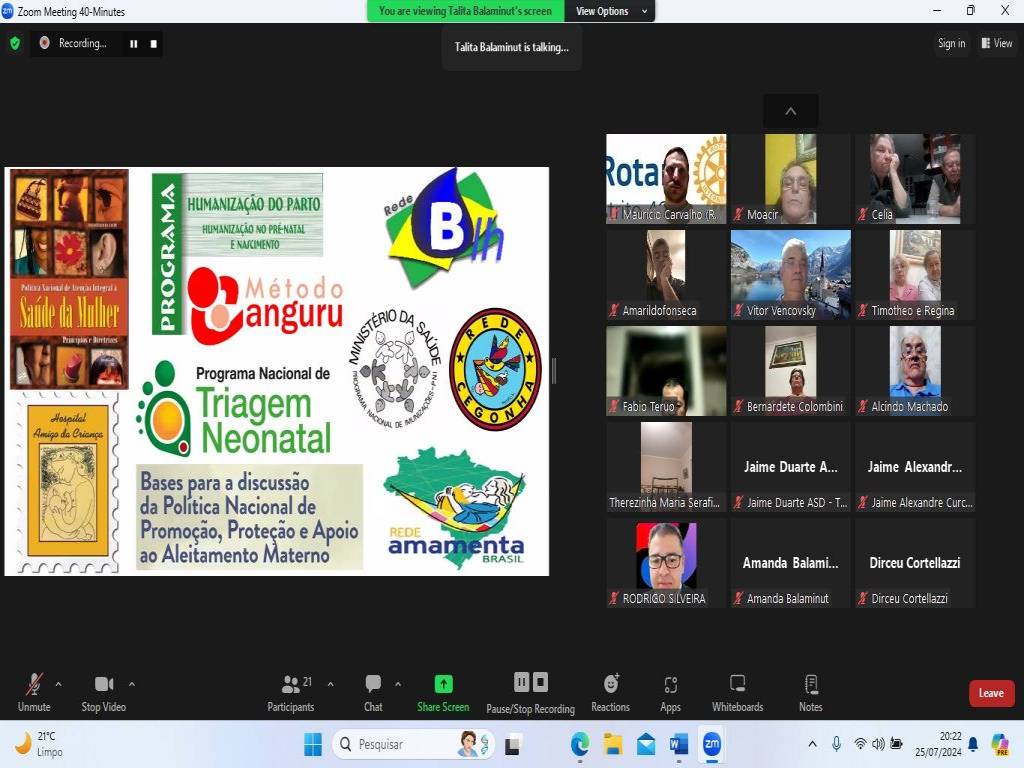This screenshot has width=1024, height=768.
Task: Expand audio options arrow beside Unmute
Action: coord(58,684)
